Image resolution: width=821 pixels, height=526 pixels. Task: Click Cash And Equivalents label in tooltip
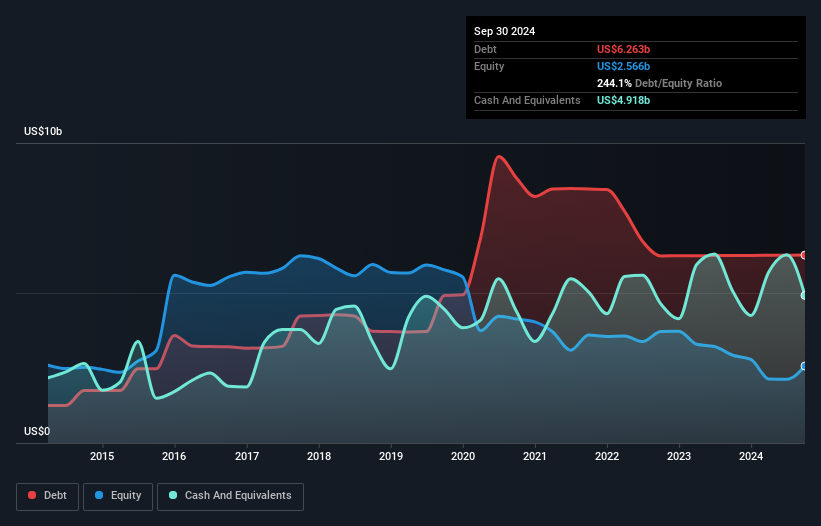point(527,100)
